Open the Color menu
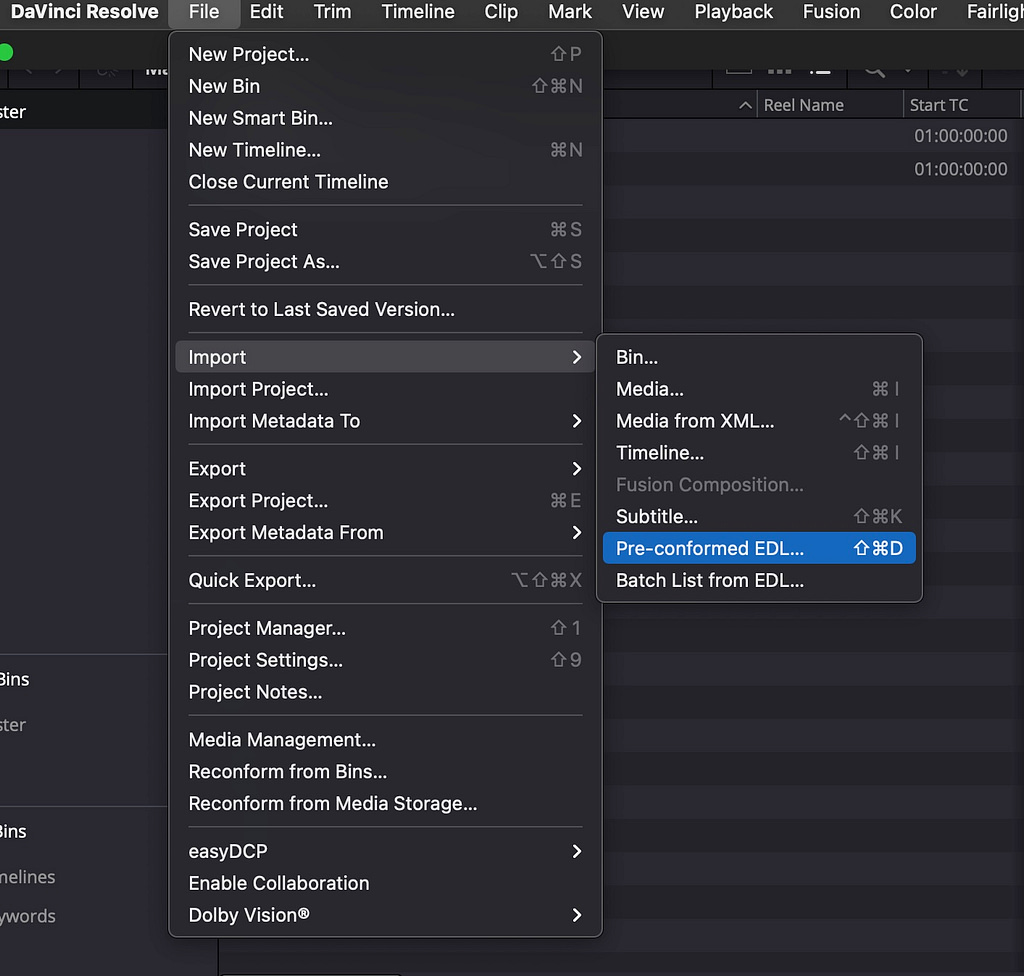Image resolution: width=1024 pixels, height=976 pixels. 913,12
